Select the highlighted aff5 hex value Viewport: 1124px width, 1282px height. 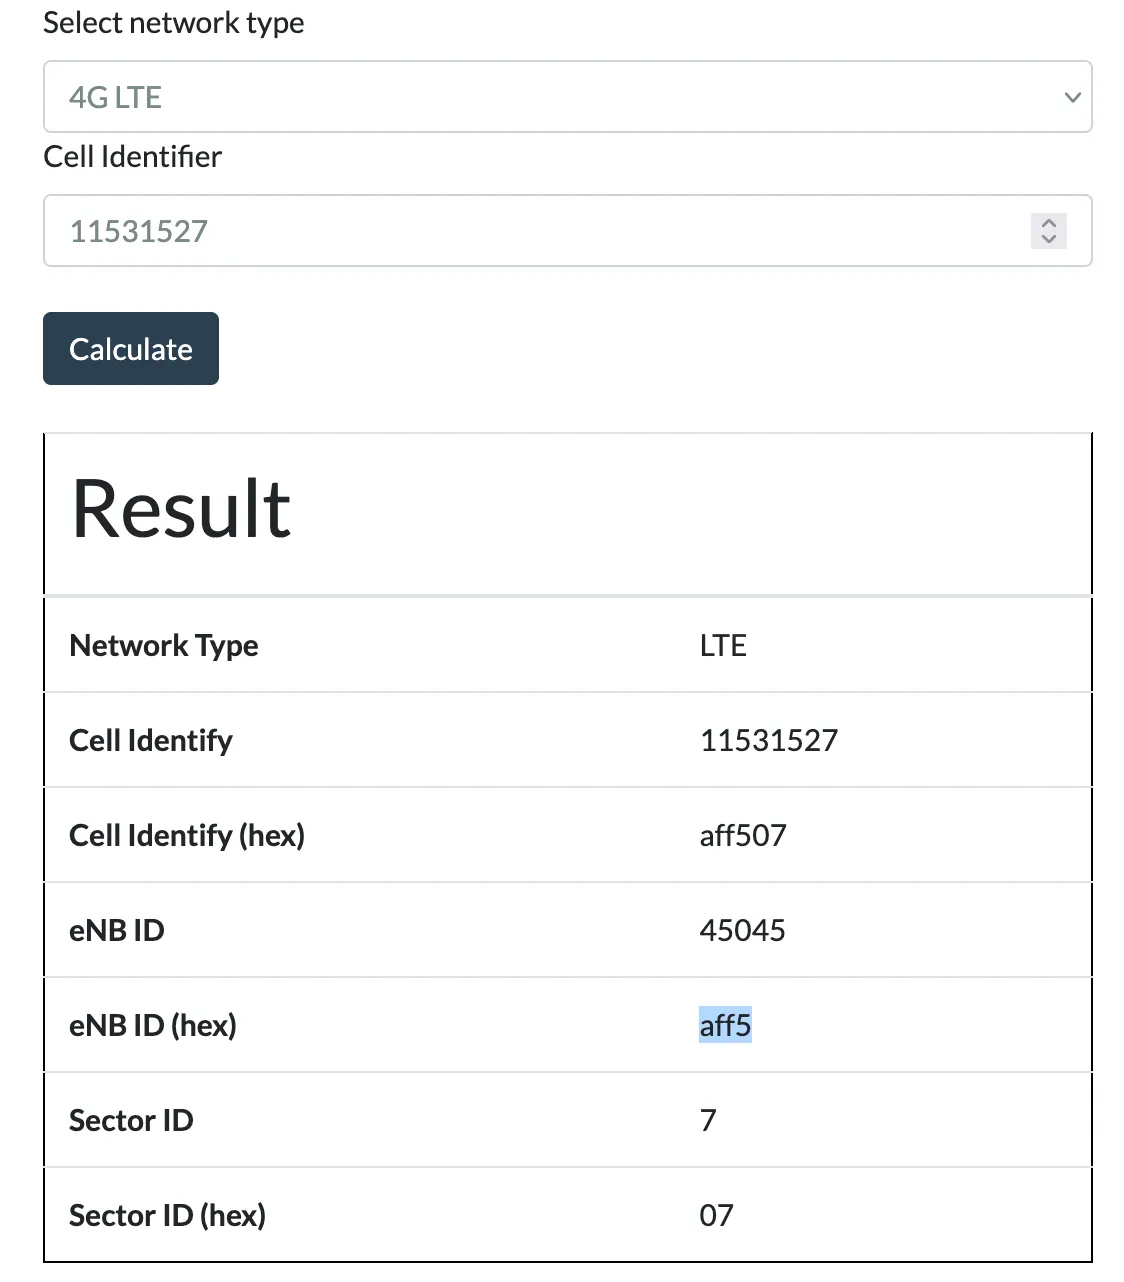[x=725, y=1025]
